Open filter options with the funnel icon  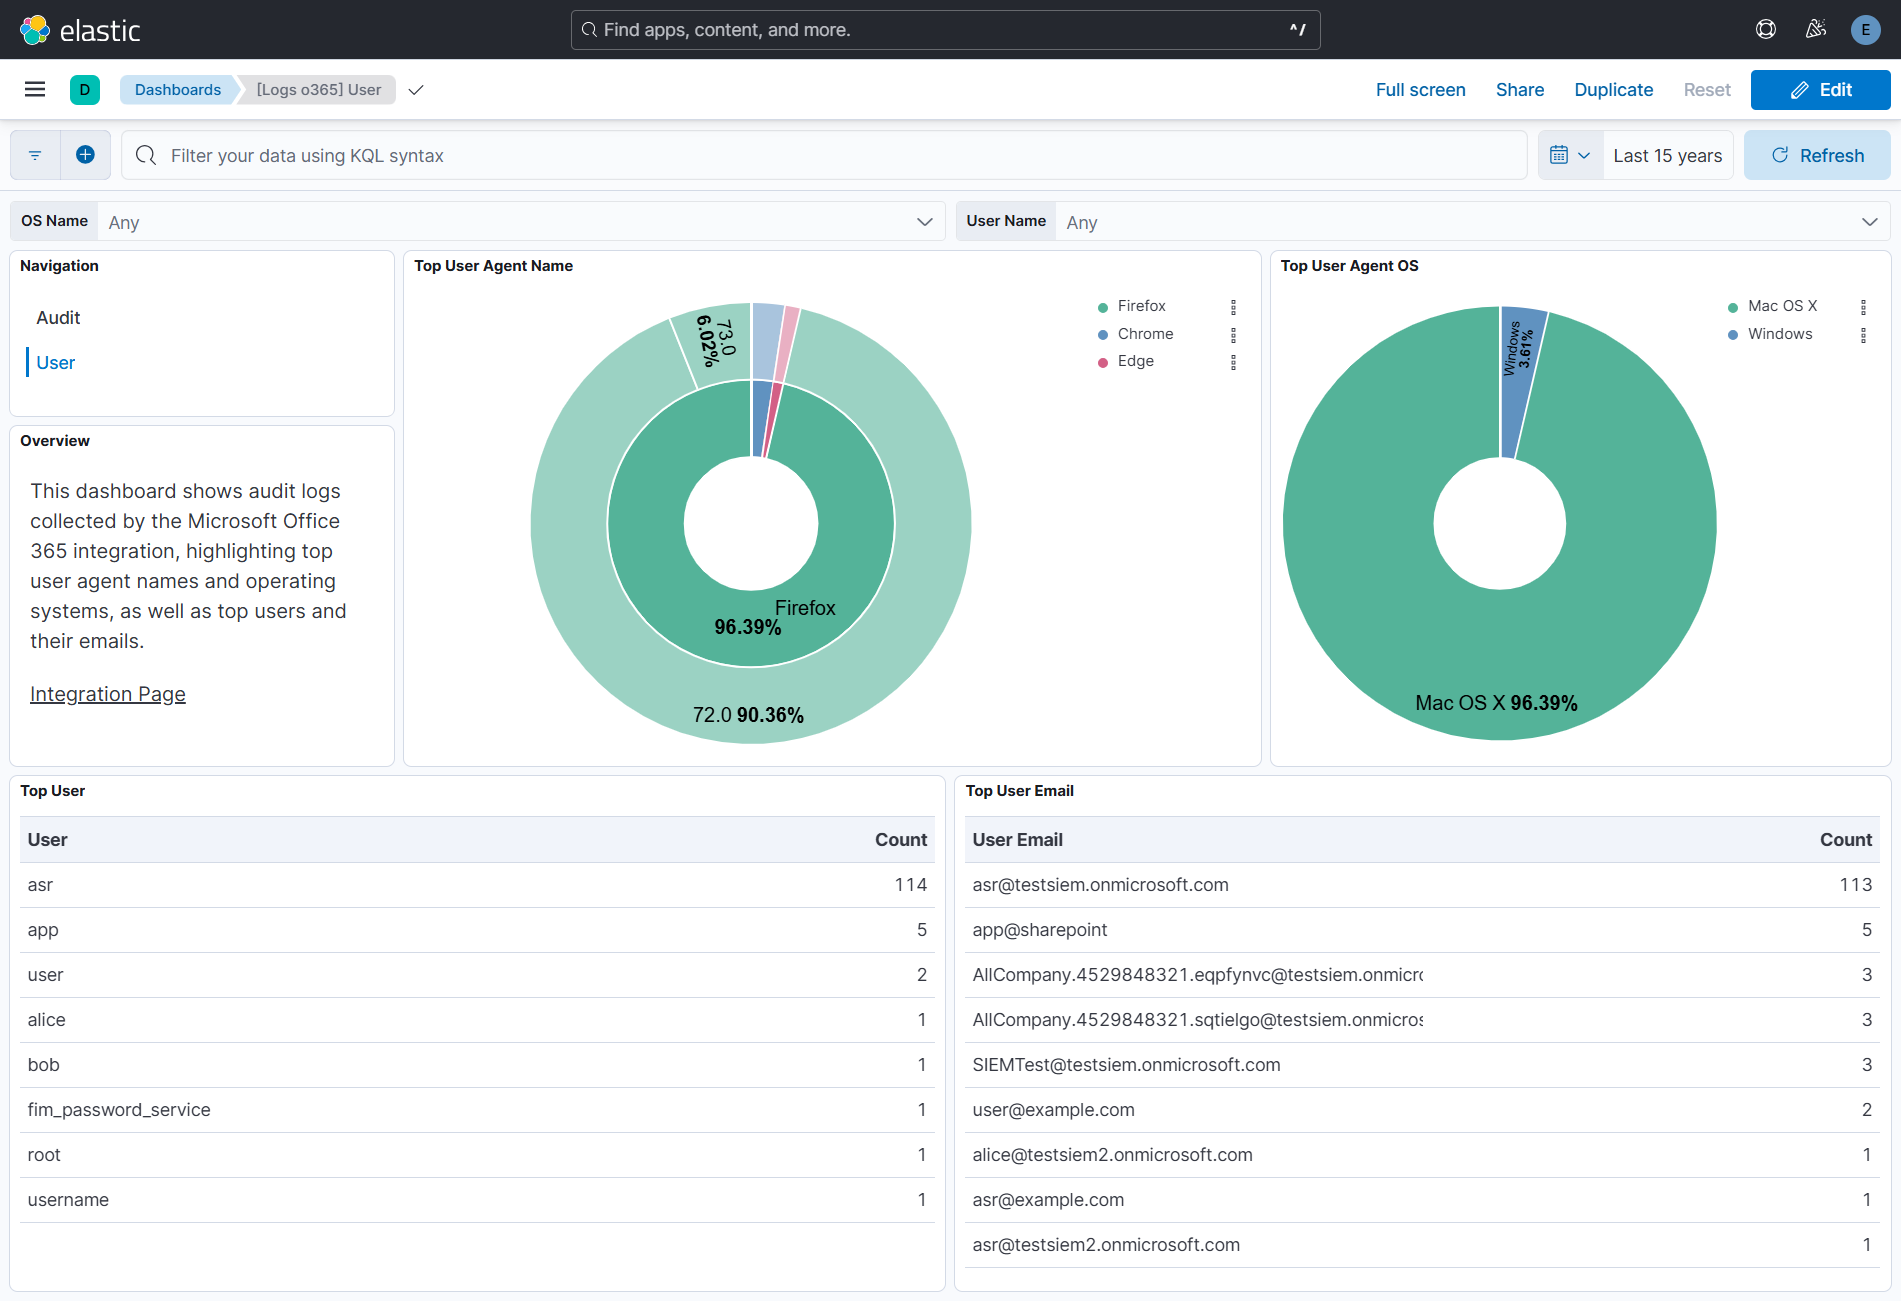pos(35,154)
